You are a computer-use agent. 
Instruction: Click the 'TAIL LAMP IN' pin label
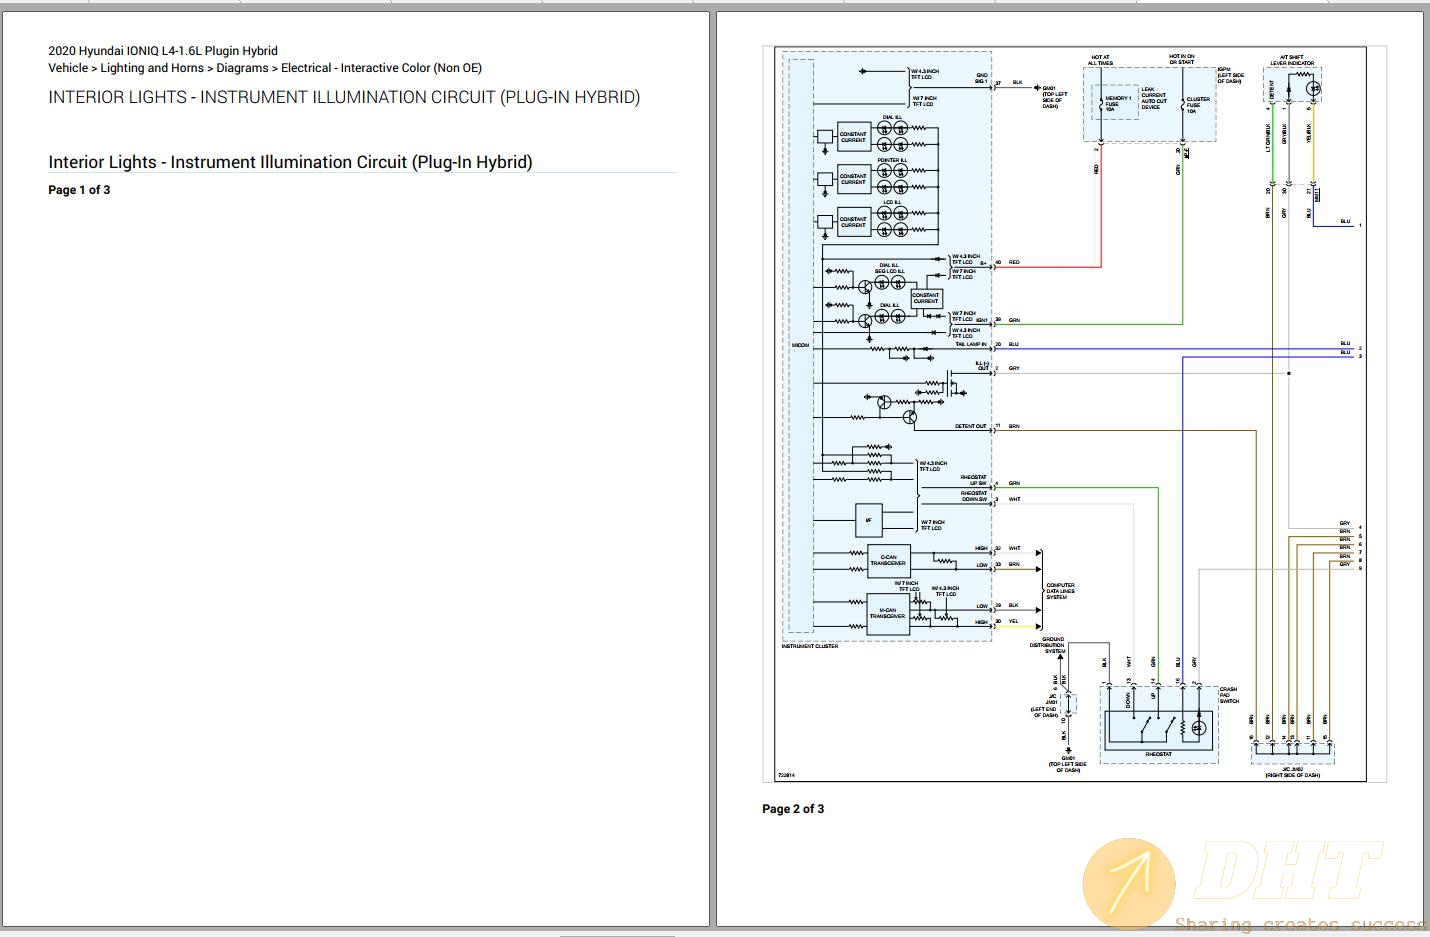970,344
